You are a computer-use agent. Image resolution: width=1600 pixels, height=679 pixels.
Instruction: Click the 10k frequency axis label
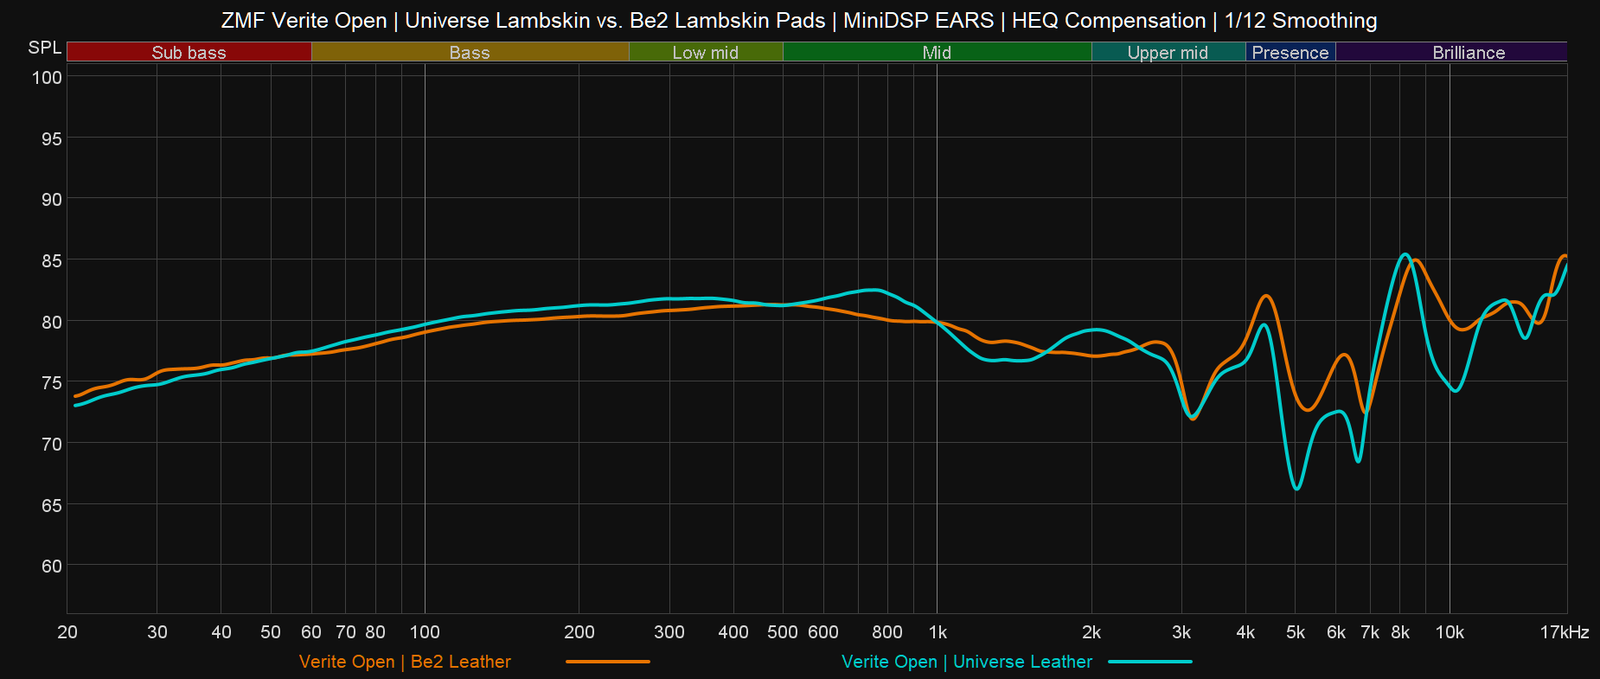[x=1449, y=632]
